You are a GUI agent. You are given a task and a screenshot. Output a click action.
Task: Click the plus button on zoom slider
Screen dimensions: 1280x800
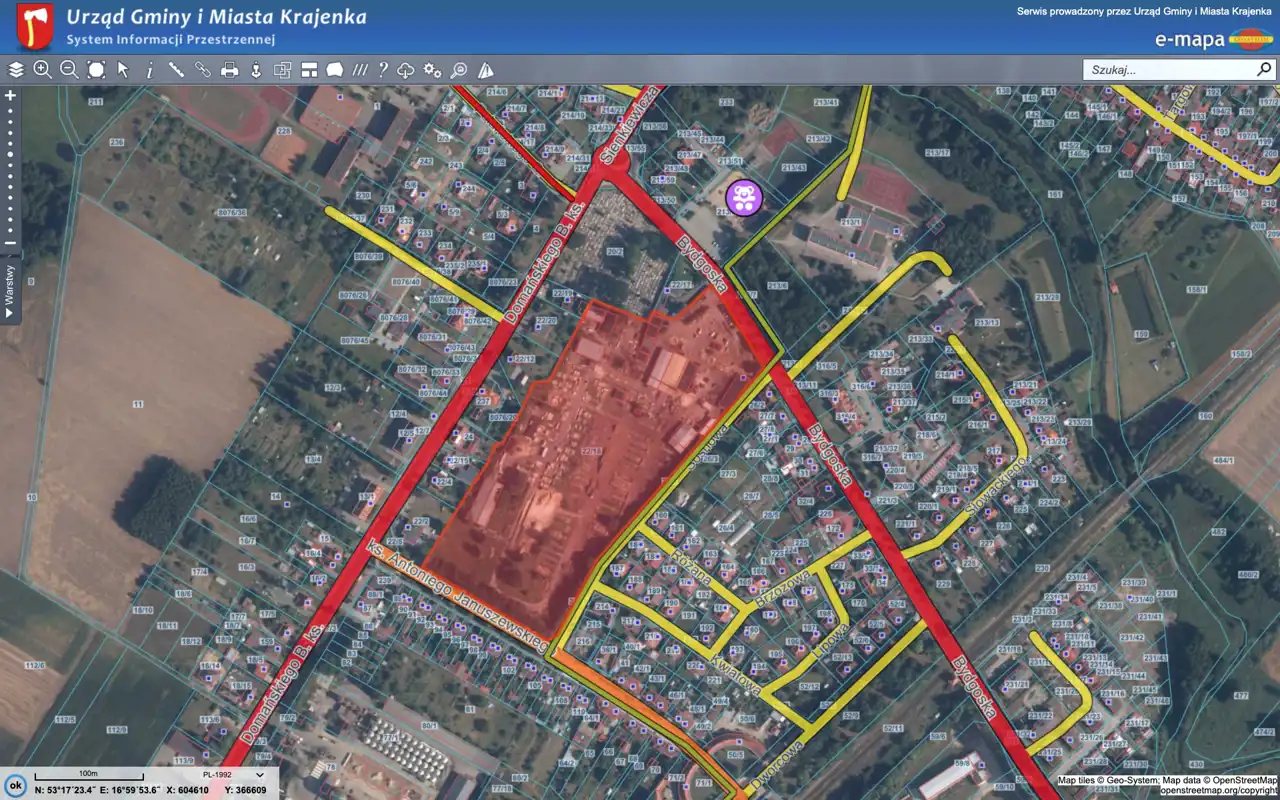(10, 96)
